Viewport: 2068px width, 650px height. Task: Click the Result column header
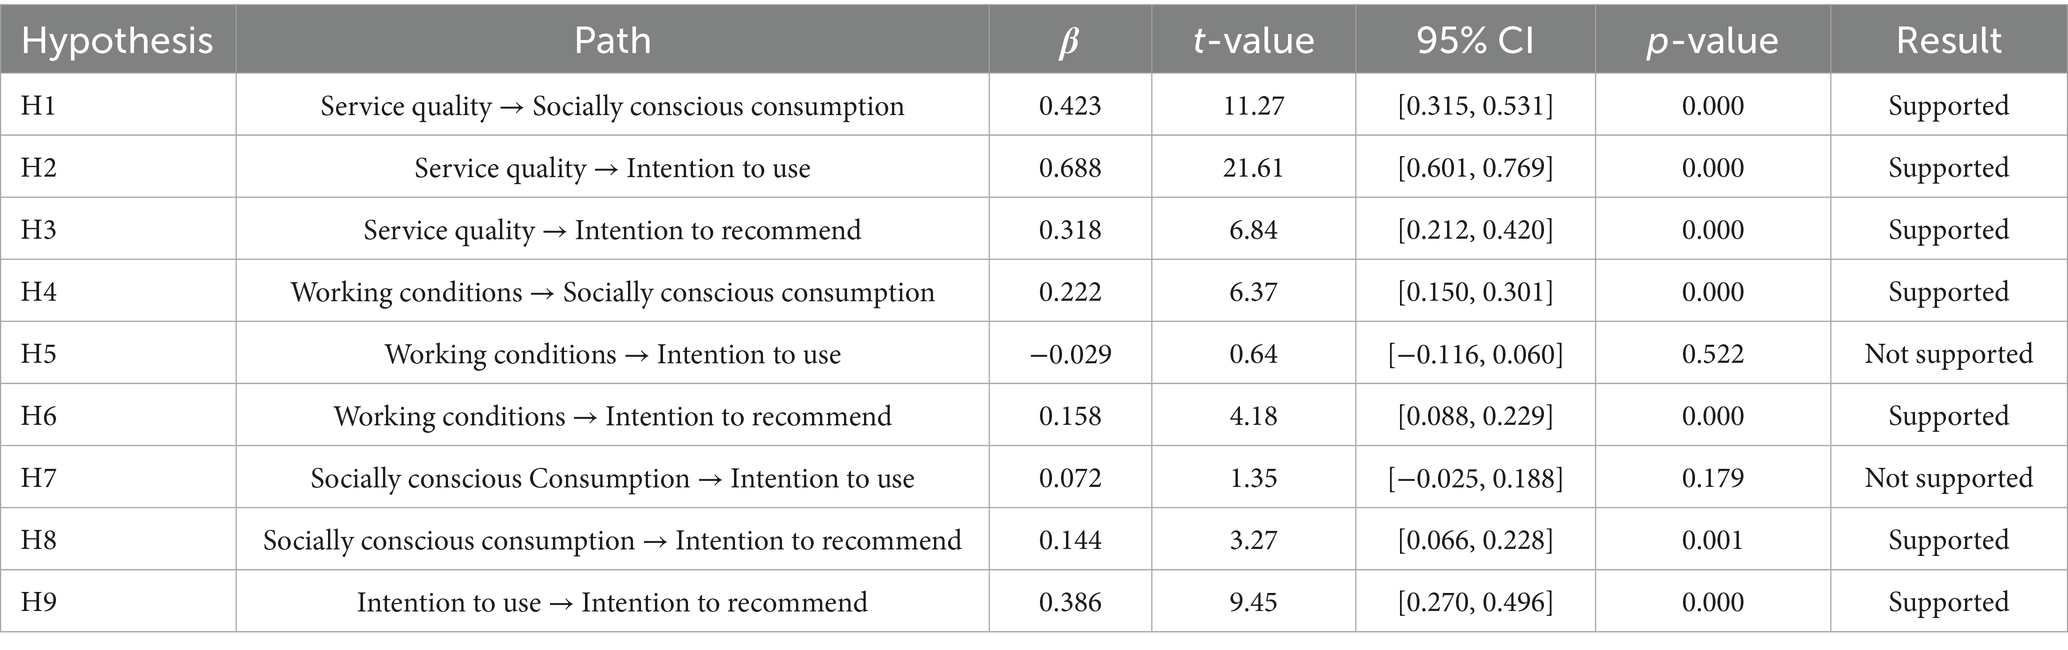1948,40
